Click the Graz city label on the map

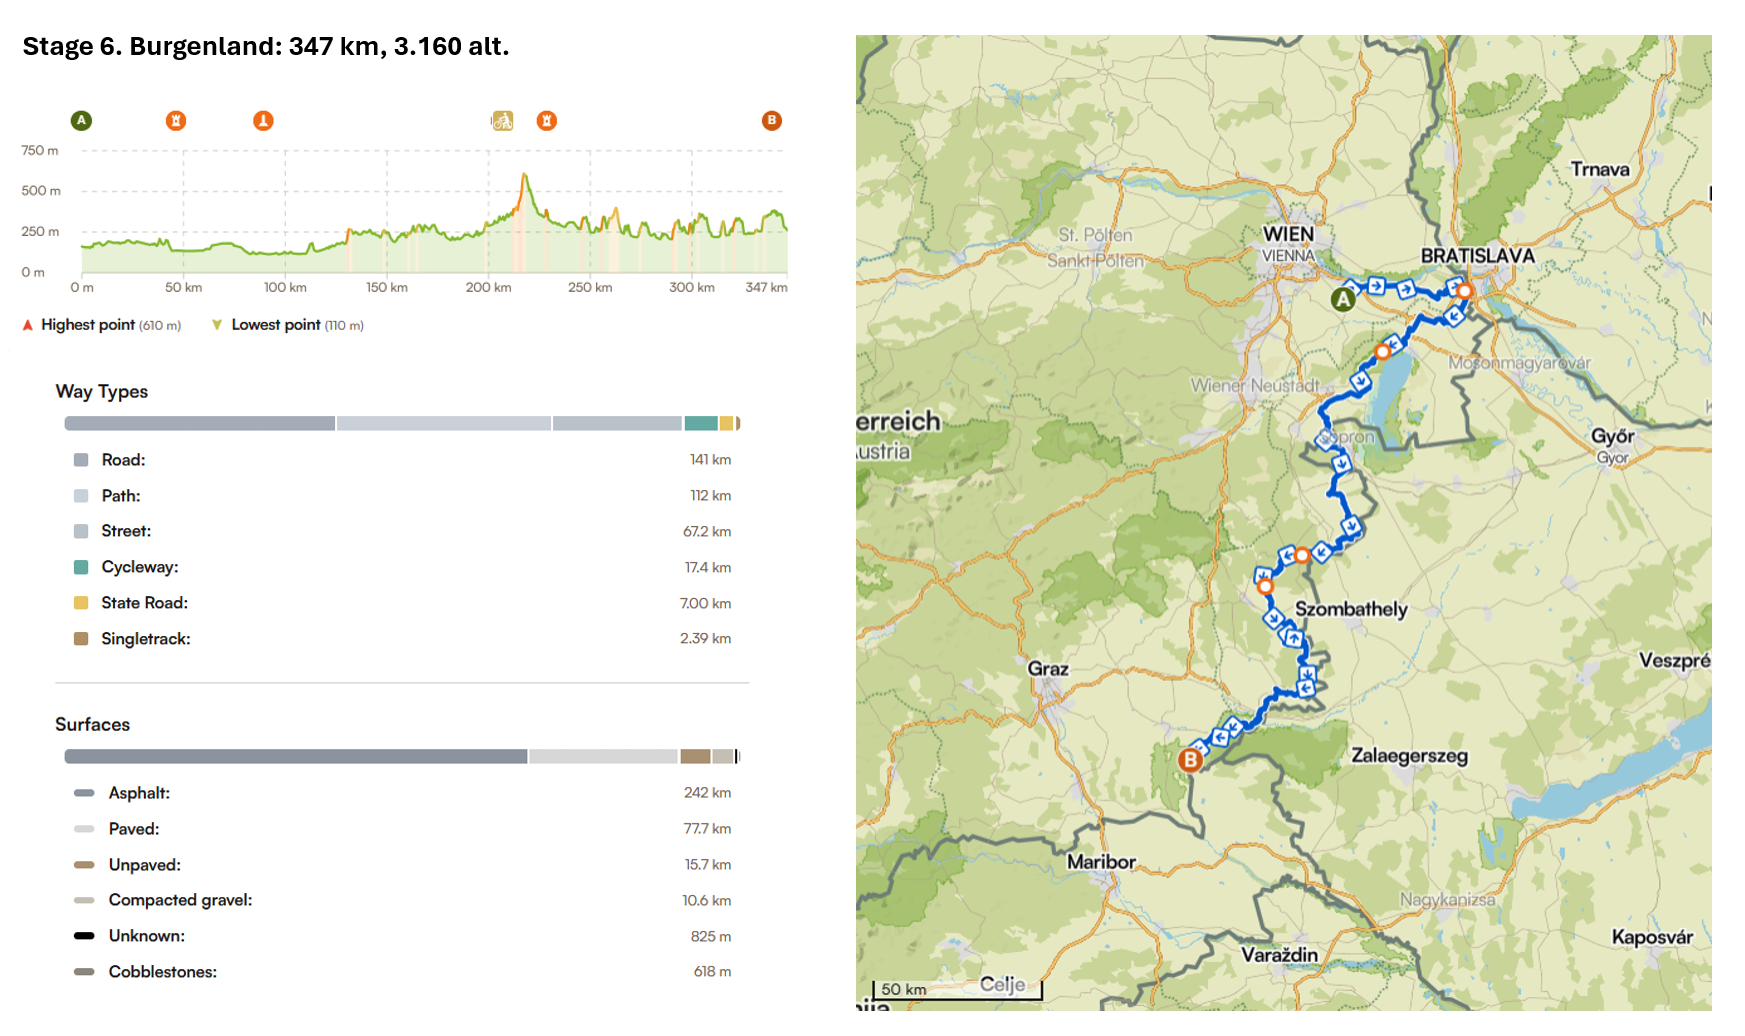click(1048, 669)
